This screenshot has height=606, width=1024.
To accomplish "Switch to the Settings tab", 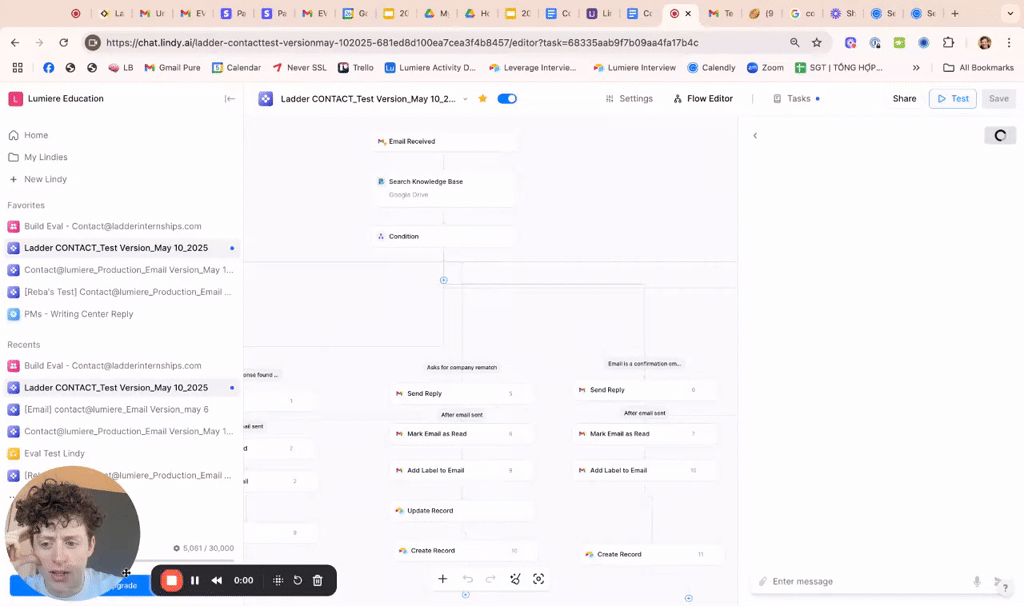I will tap(629, 99).
